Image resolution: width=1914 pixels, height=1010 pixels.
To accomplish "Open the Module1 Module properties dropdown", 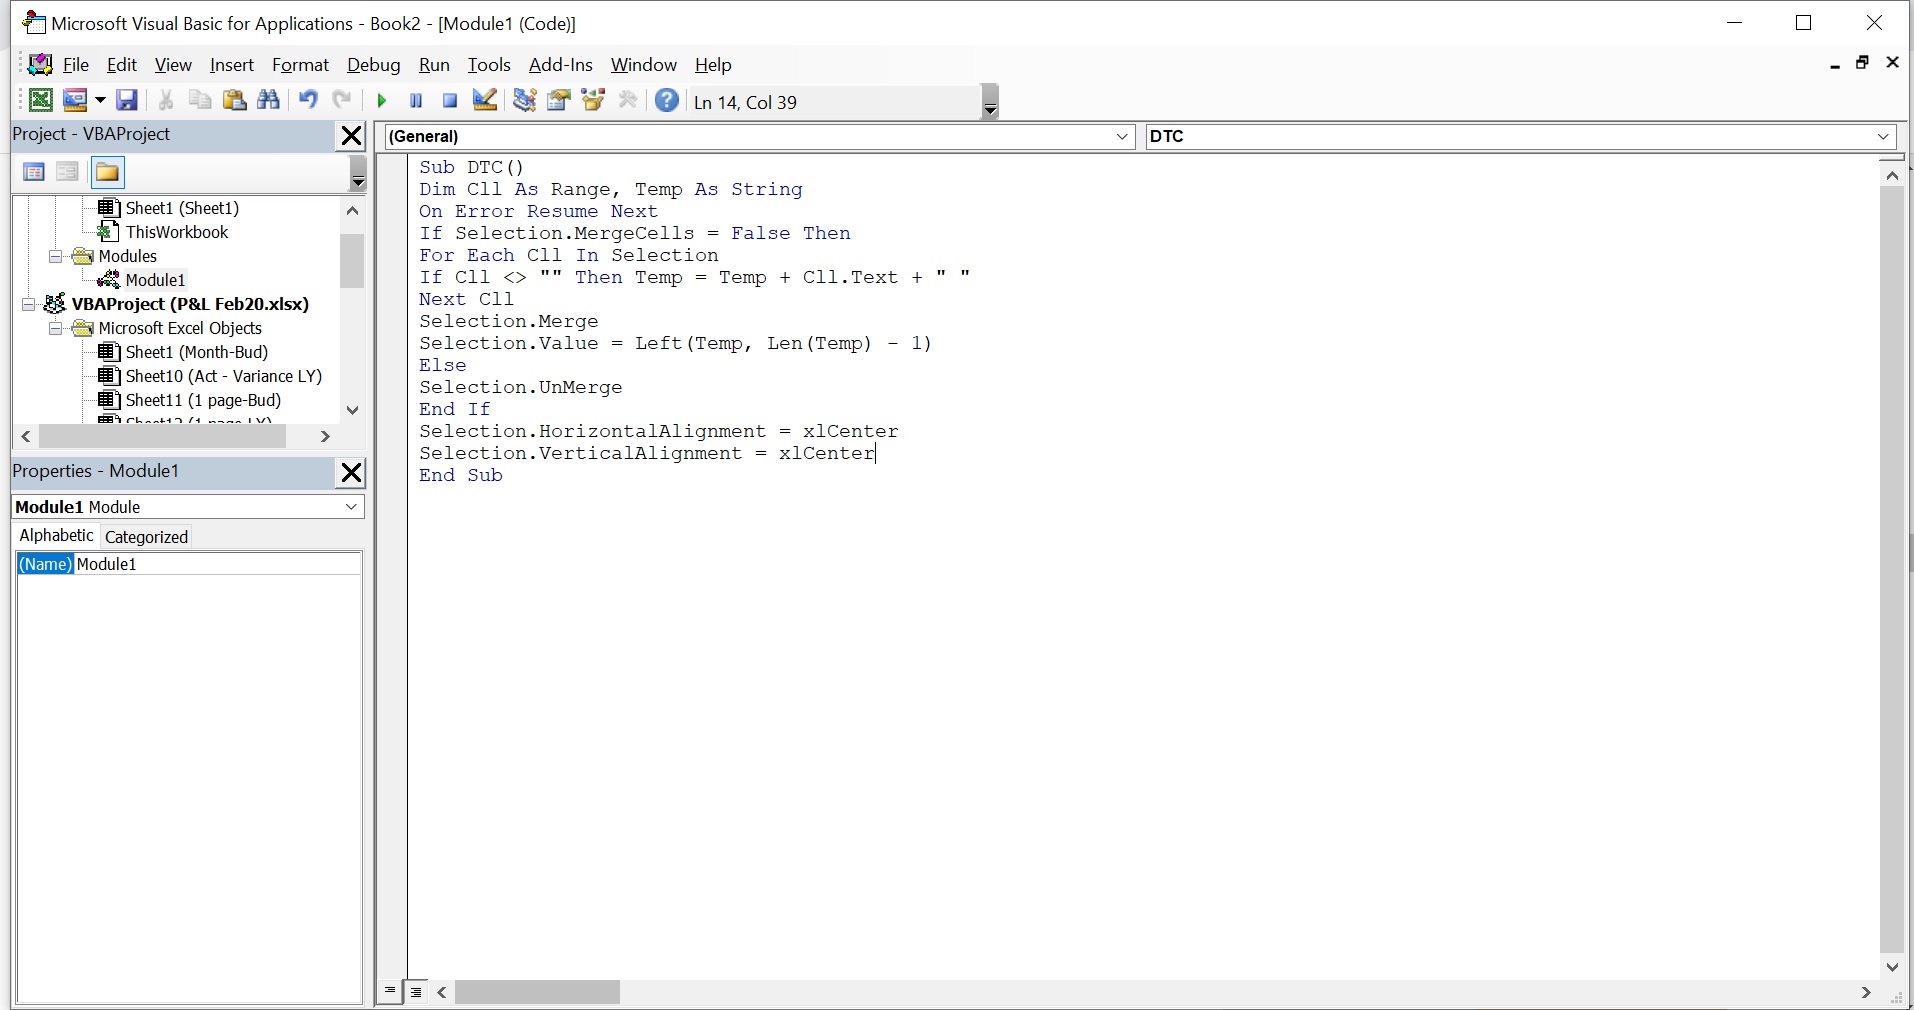I will pos(351,507).
